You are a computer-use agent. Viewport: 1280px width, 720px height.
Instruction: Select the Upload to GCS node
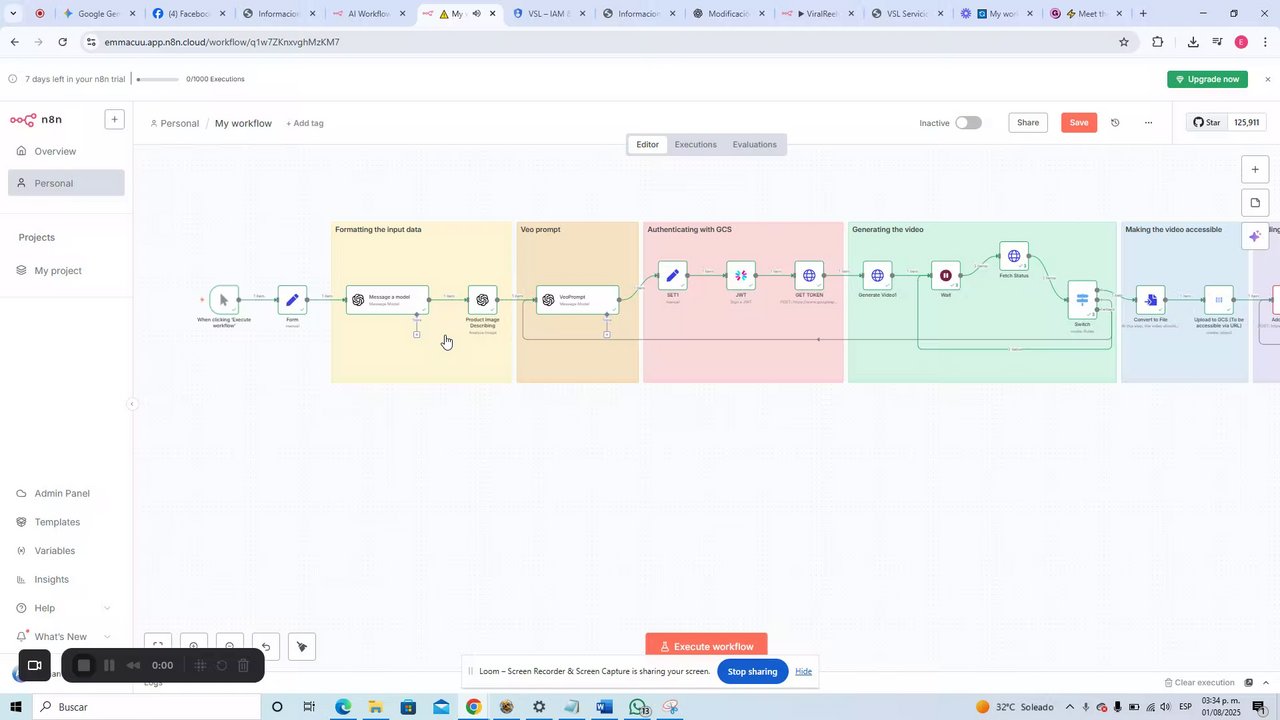[1218, 300]
